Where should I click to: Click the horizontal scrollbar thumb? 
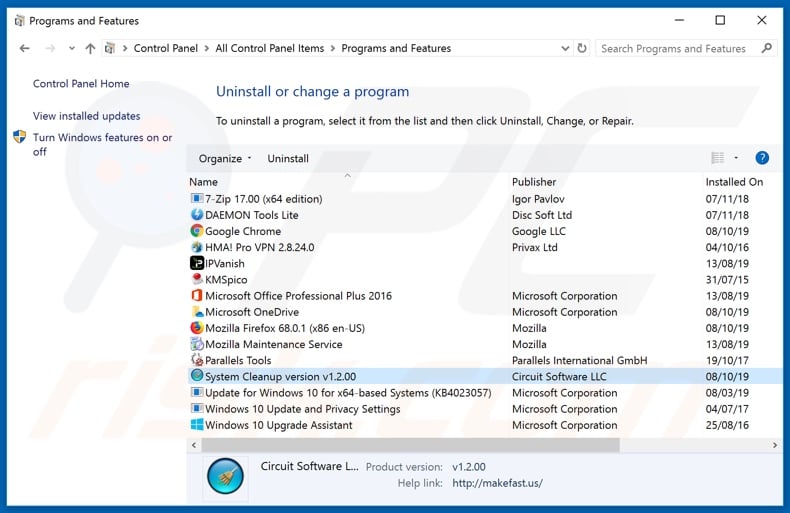coord(411,445)
